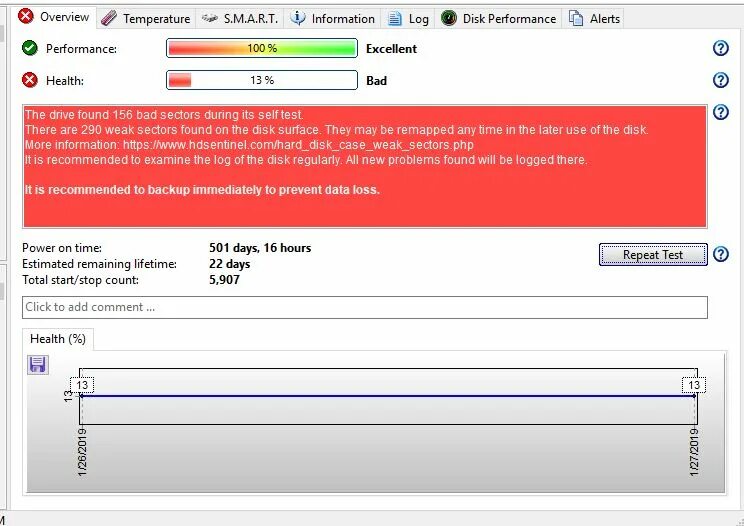The height and width of the screenshot is (526, 744).
Task: Click the 1/26/2019 date label on graph
Action: point(83,452)
